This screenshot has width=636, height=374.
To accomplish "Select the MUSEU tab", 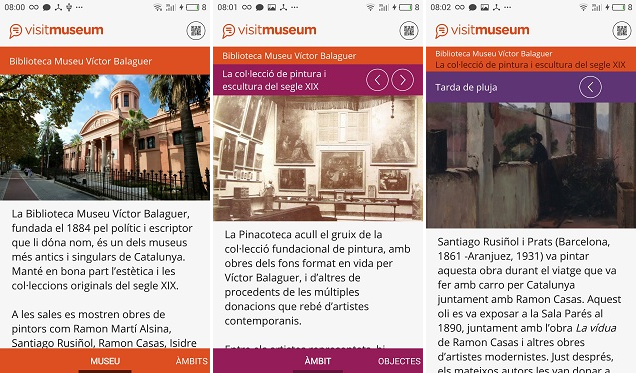I will (x=105, y=361).
